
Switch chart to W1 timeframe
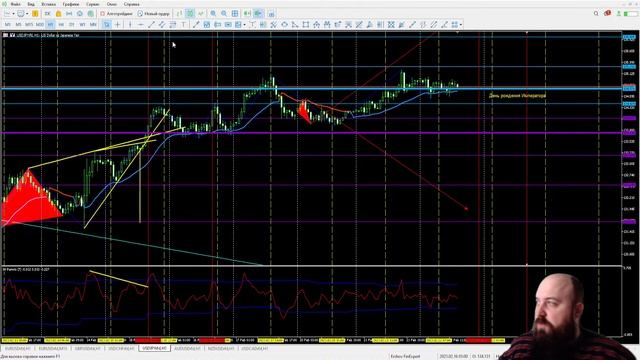(82, 25)
